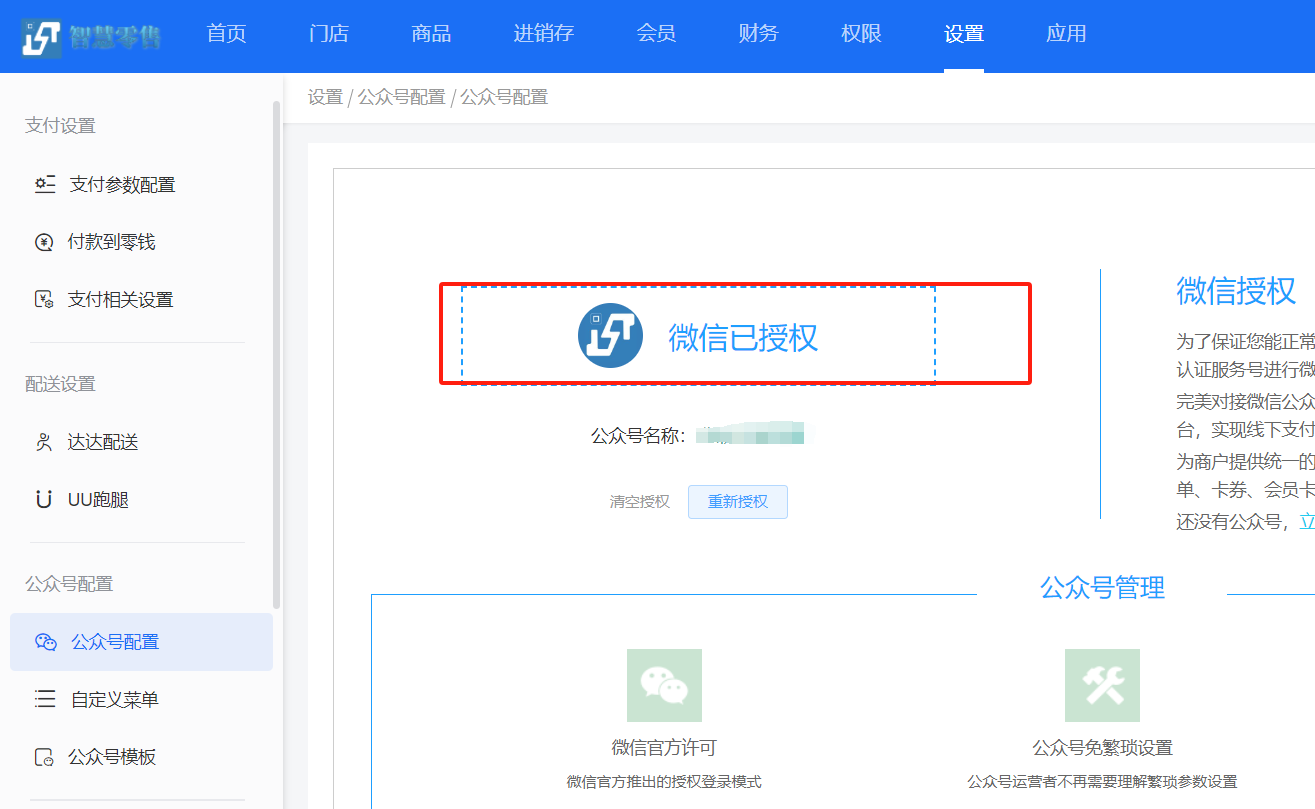Screen dimensions: 1315x809
Task: Click the 支付相关设置 icon
Action: [x=44, y=299]
